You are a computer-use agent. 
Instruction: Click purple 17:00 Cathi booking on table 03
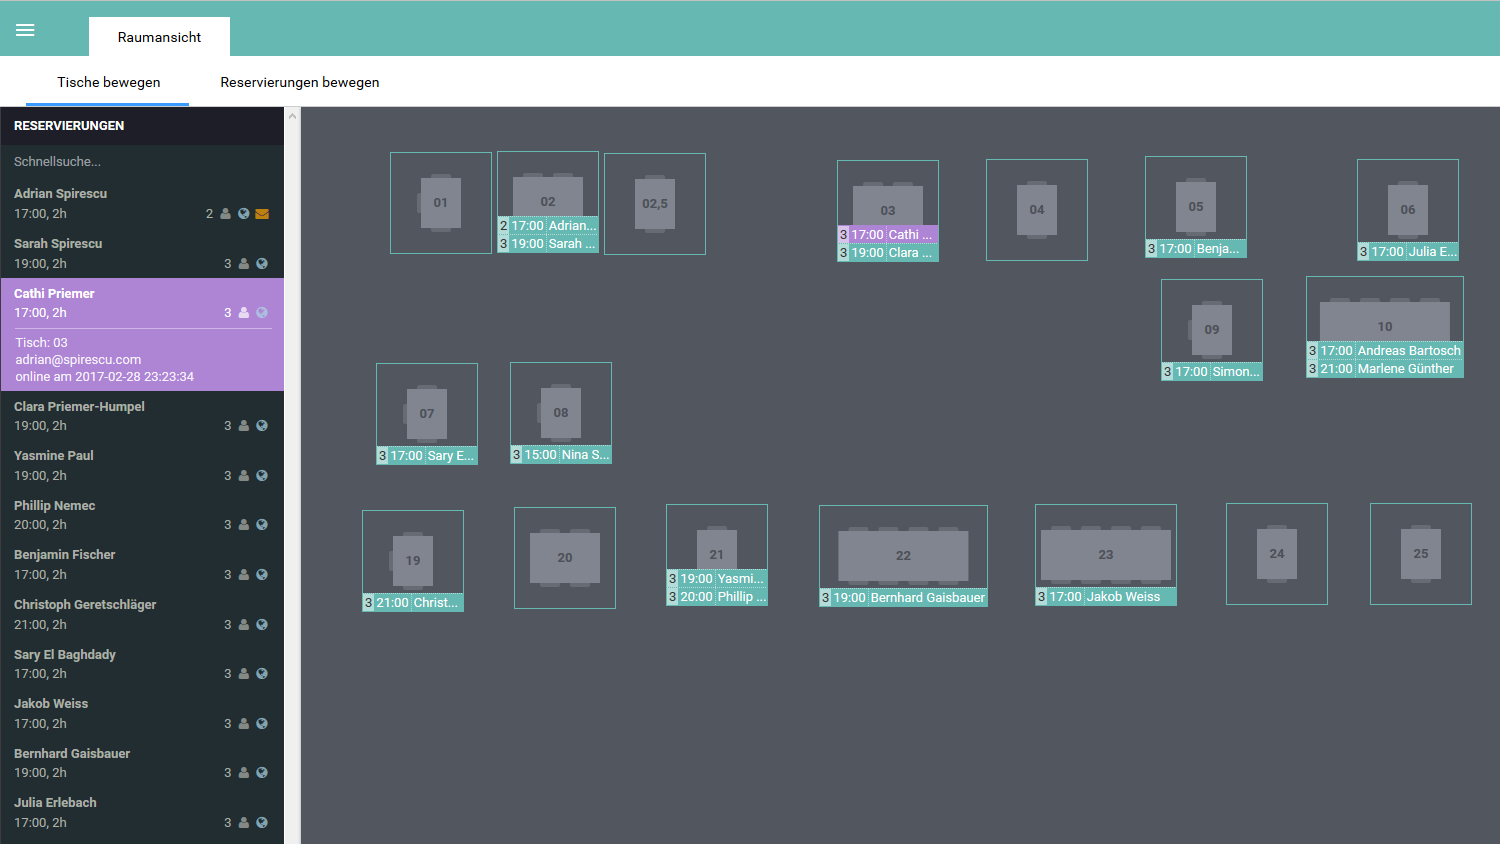point(889,235)
